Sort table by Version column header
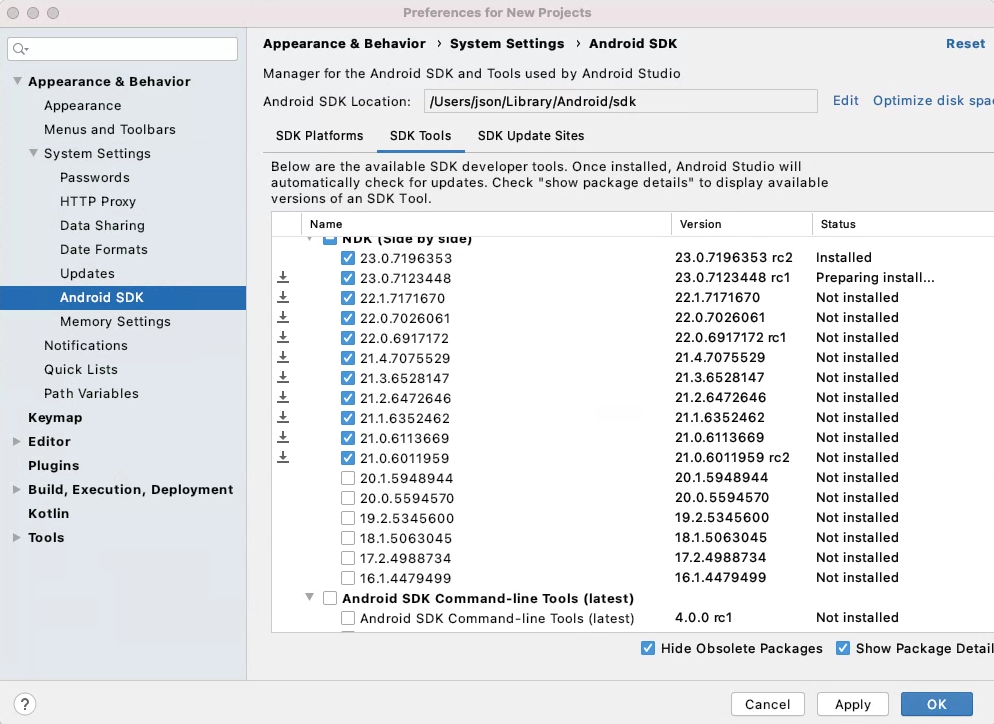Viewport: 994px width, 724px height. (x=741, y=224)
